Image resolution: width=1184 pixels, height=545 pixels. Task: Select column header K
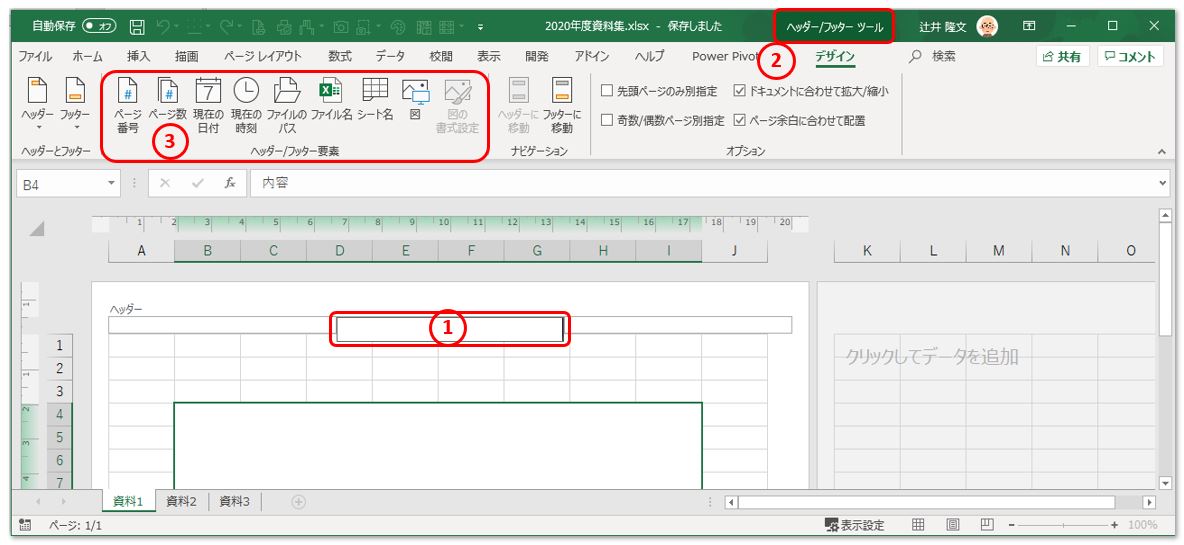[x=867, y=251]
